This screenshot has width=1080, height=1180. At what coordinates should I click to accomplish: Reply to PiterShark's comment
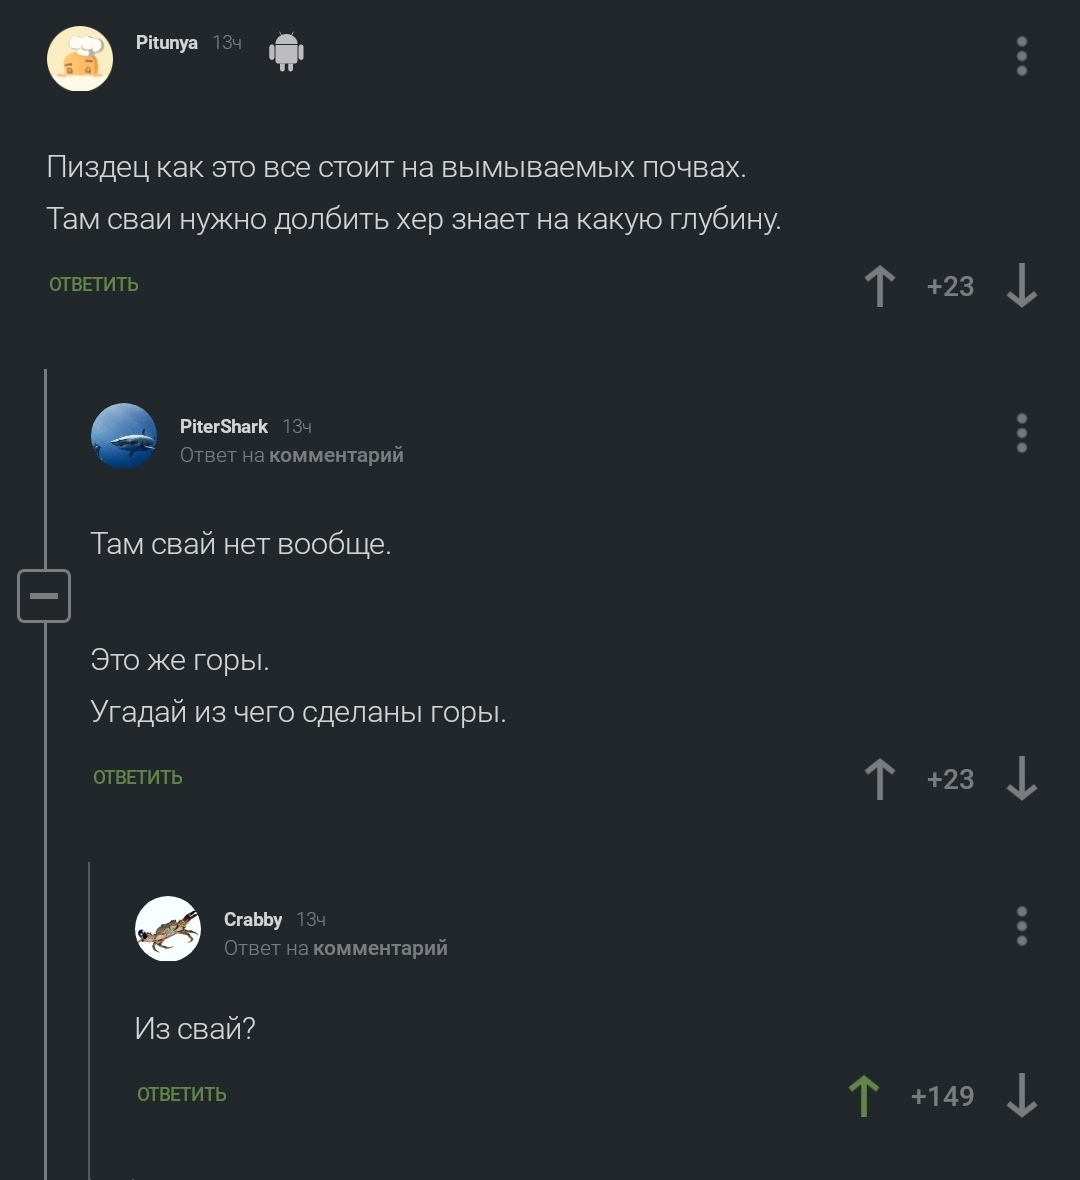[x=138, y=778]
